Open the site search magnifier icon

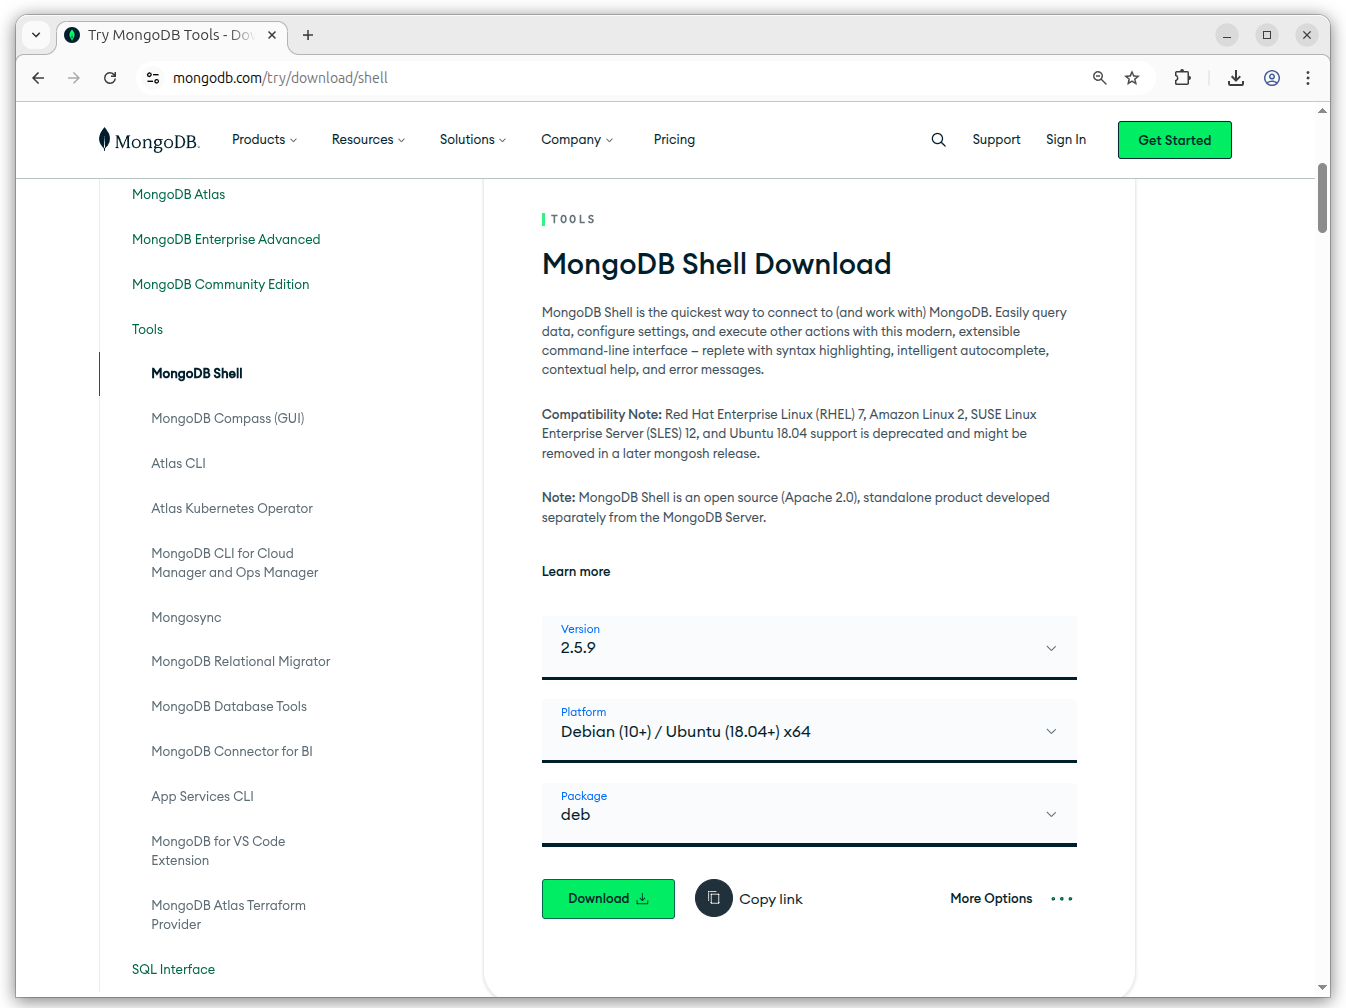click(x=938, y=140)
